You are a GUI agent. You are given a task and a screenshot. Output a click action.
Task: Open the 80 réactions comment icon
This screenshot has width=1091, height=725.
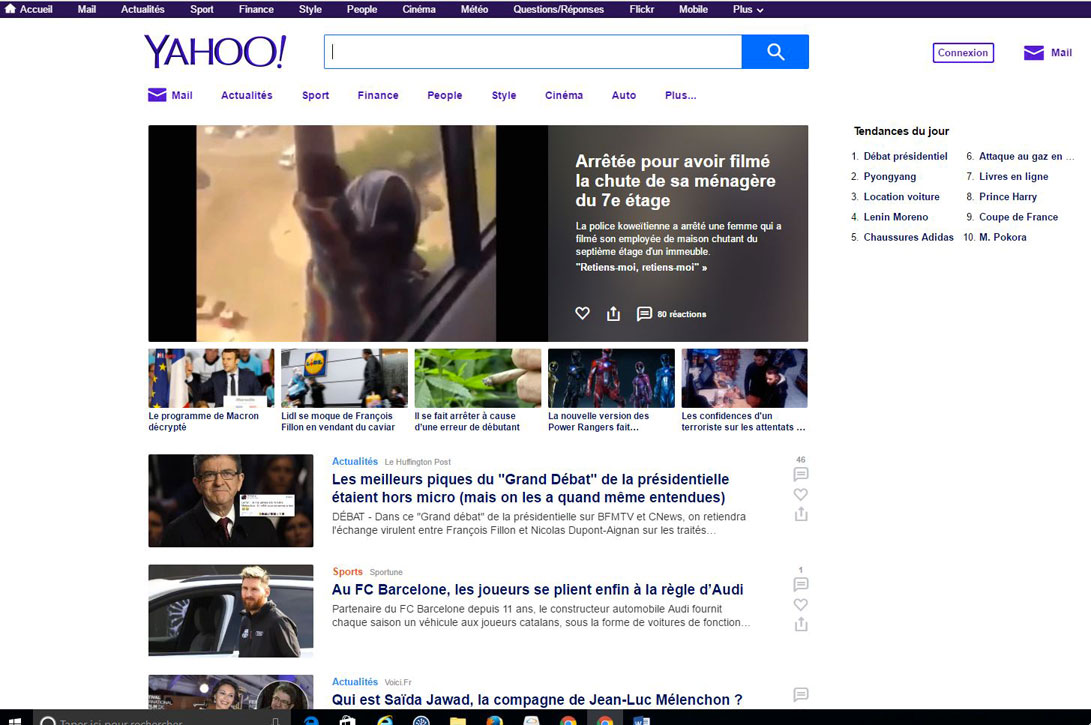pyautogui.click(x=644, y=314)
